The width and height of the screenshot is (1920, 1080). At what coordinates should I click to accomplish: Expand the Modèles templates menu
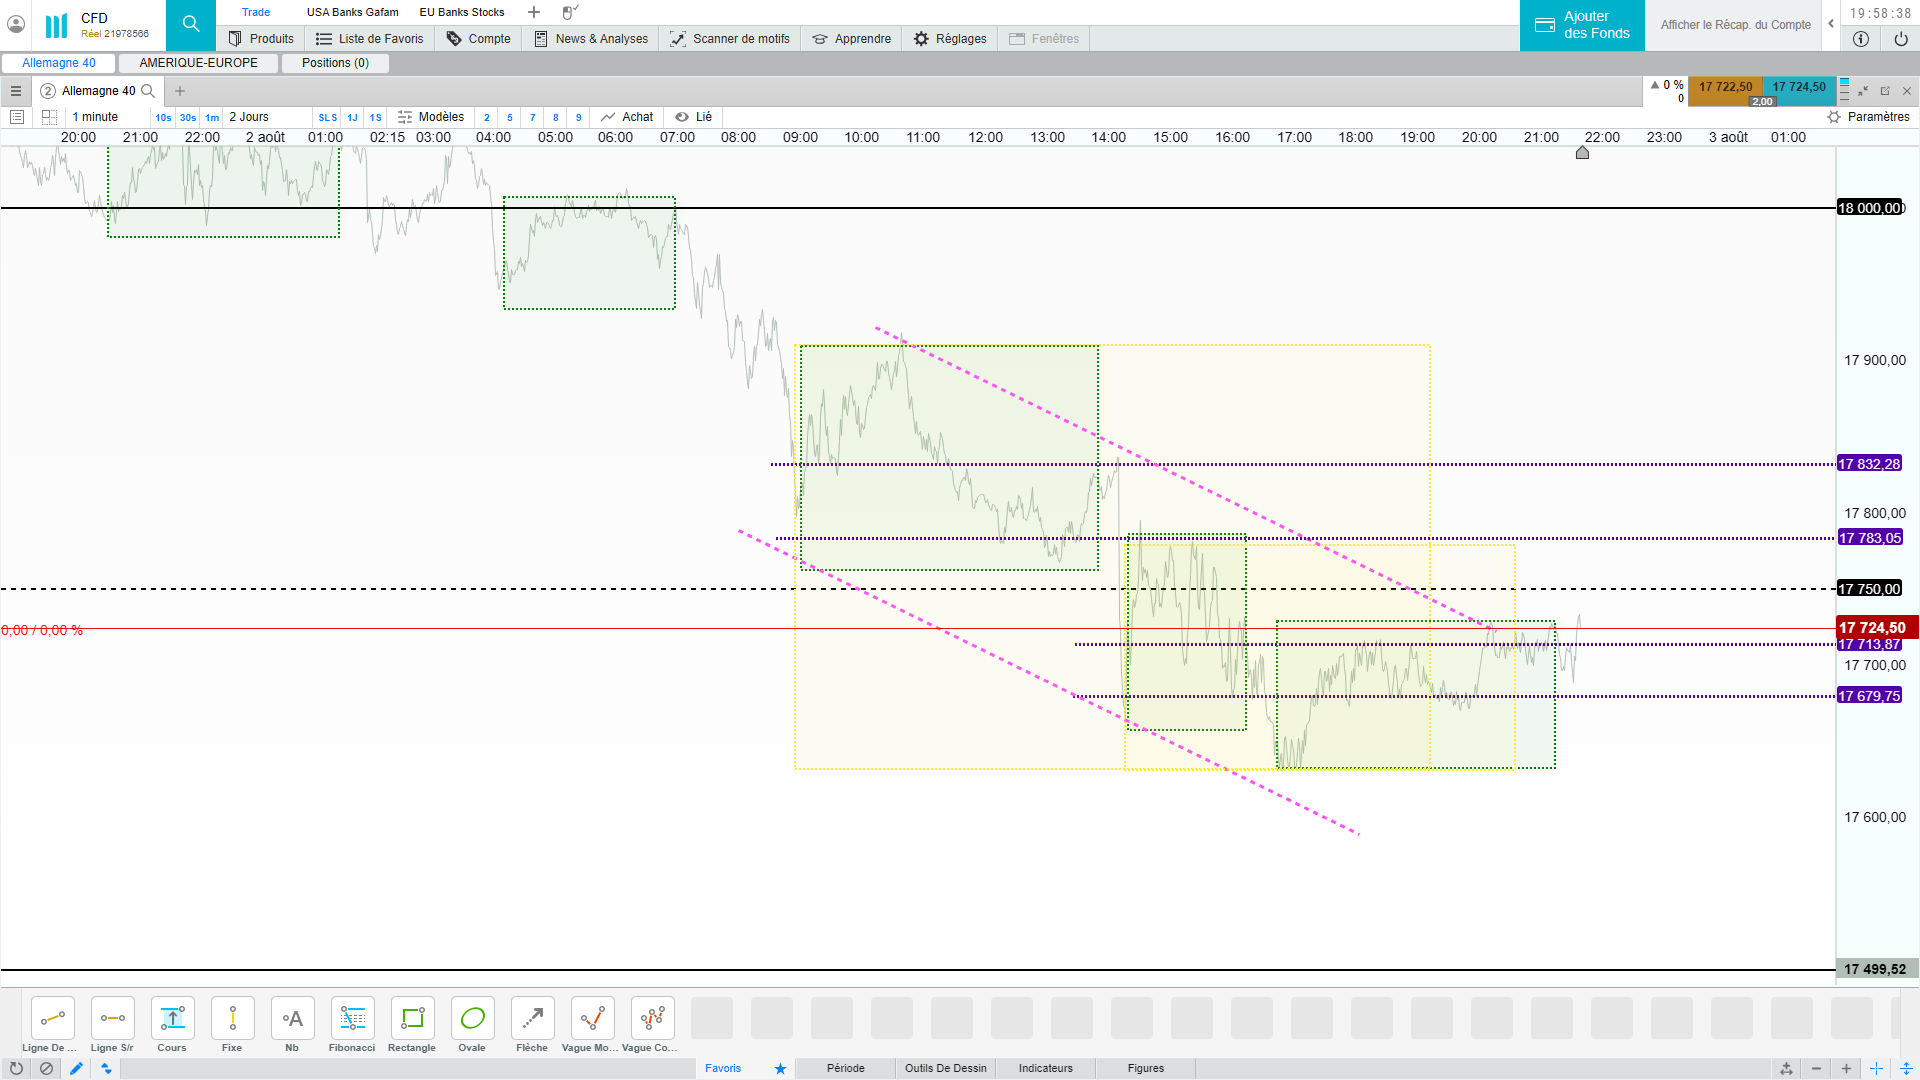[x=431, y=117]
